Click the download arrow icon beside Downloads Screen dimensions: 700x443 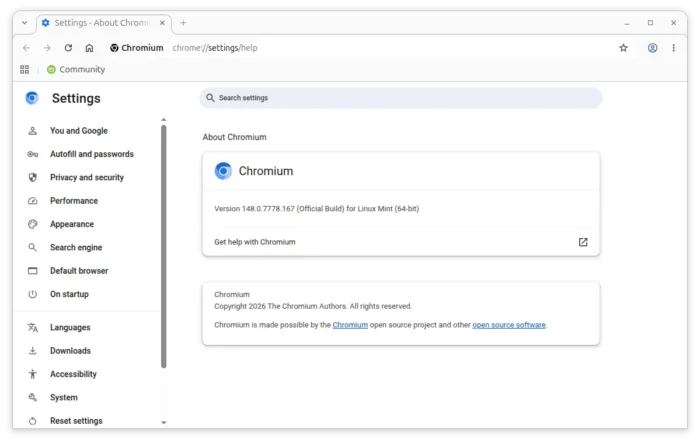(x=33, y=351)
